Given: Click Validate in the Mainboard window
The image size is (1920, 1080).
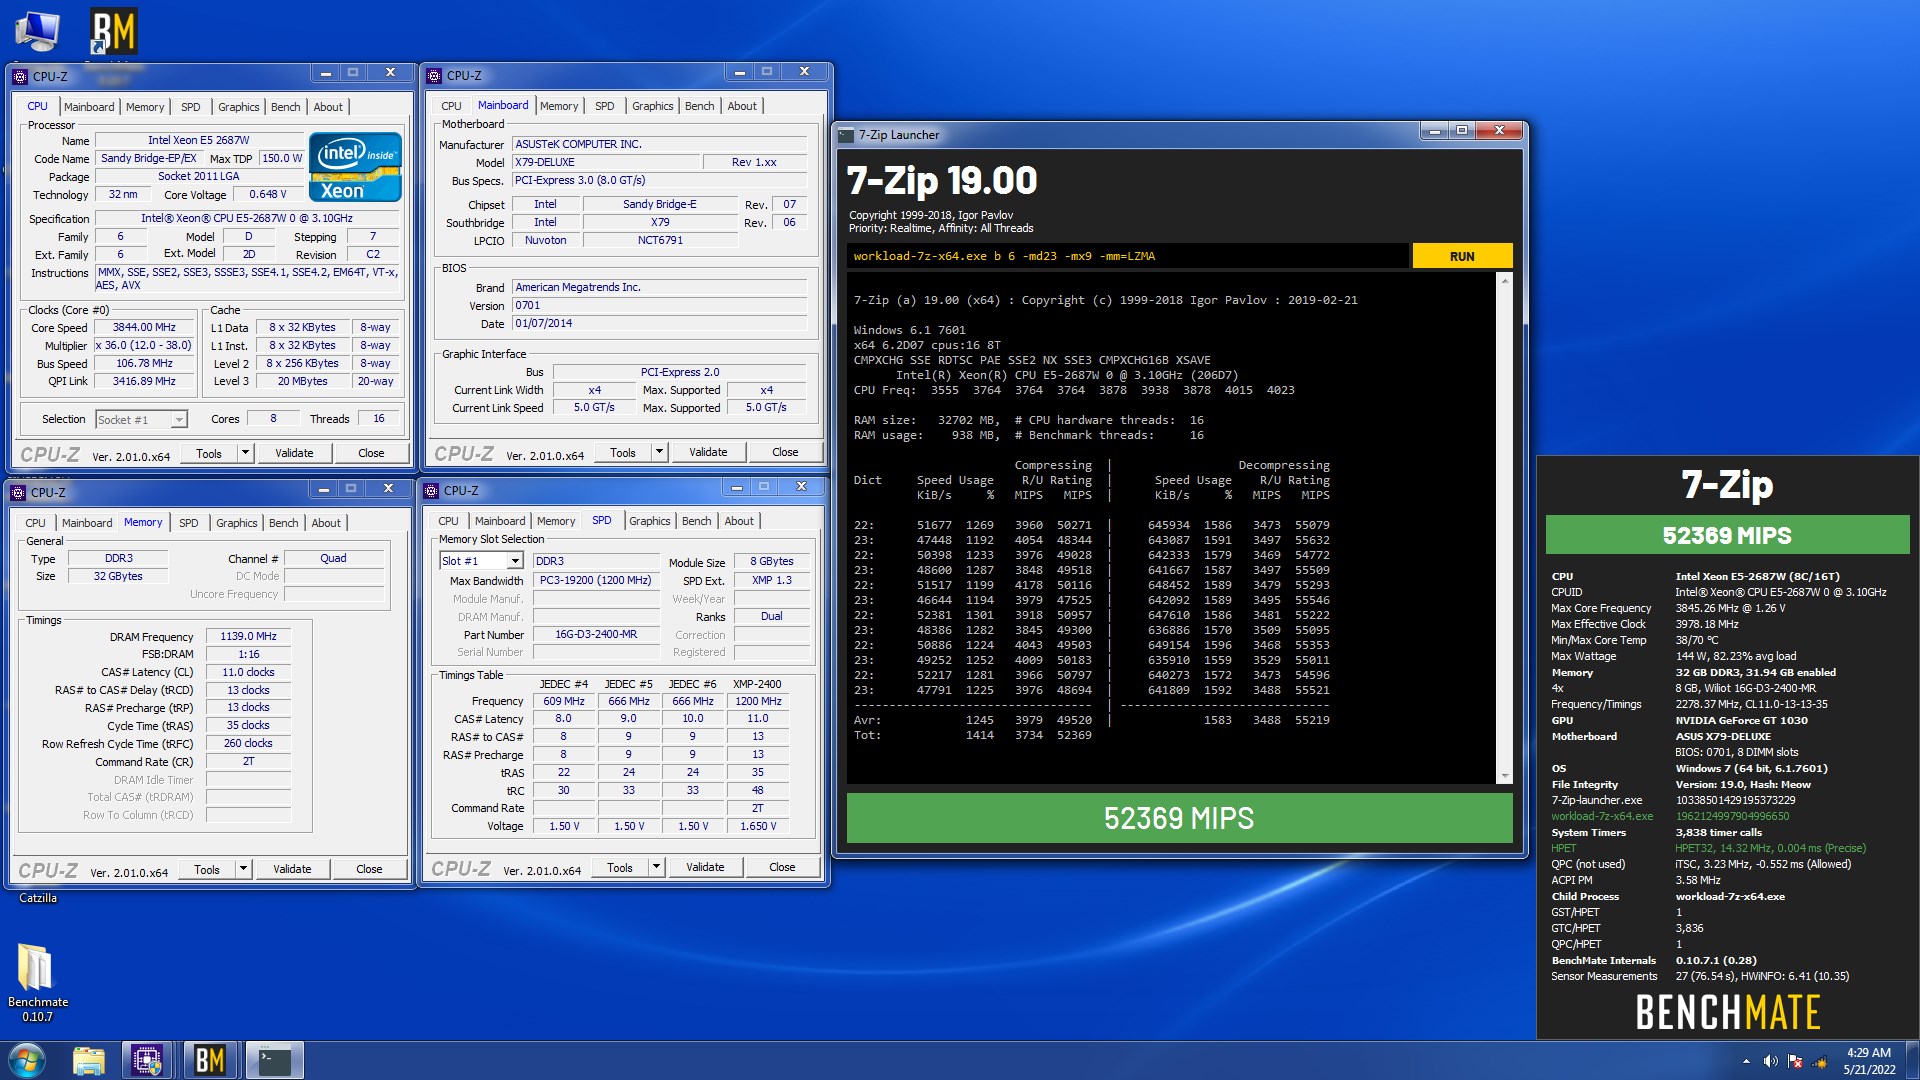Looking at the screenshot, I should pyautogui.click(x=708, y=452).
